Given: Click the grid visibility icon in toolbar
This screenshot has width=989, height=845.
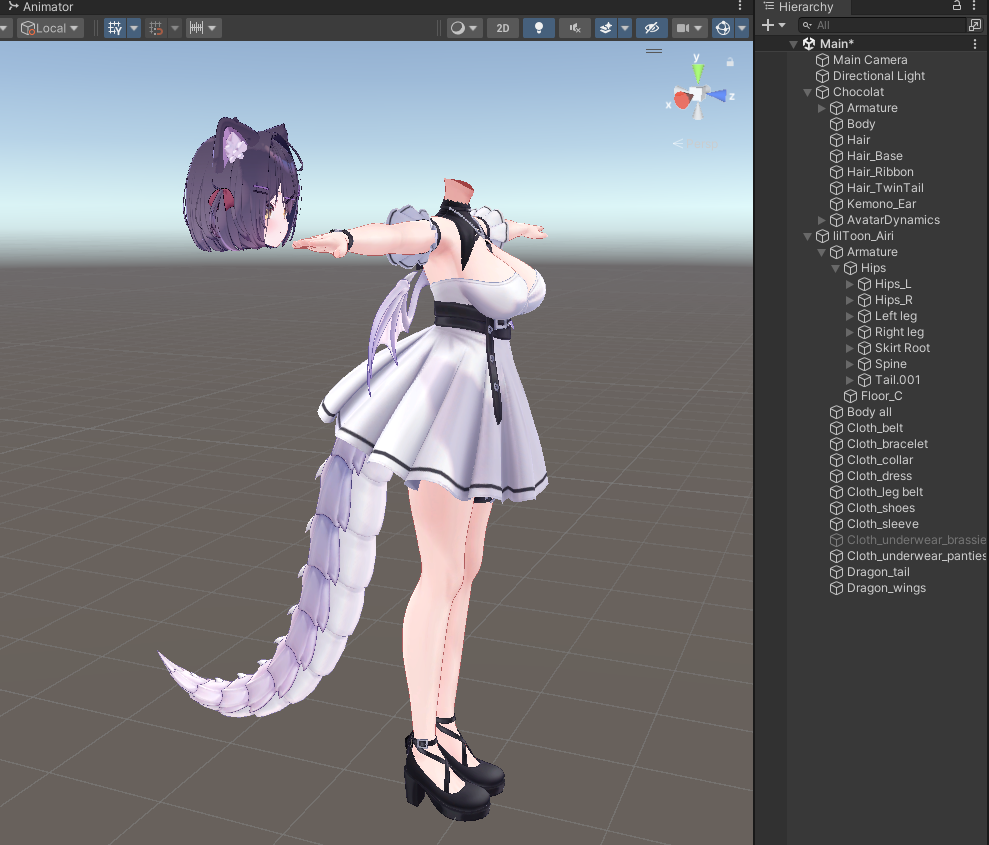Looking at the screenshot, I should point(115,28).
